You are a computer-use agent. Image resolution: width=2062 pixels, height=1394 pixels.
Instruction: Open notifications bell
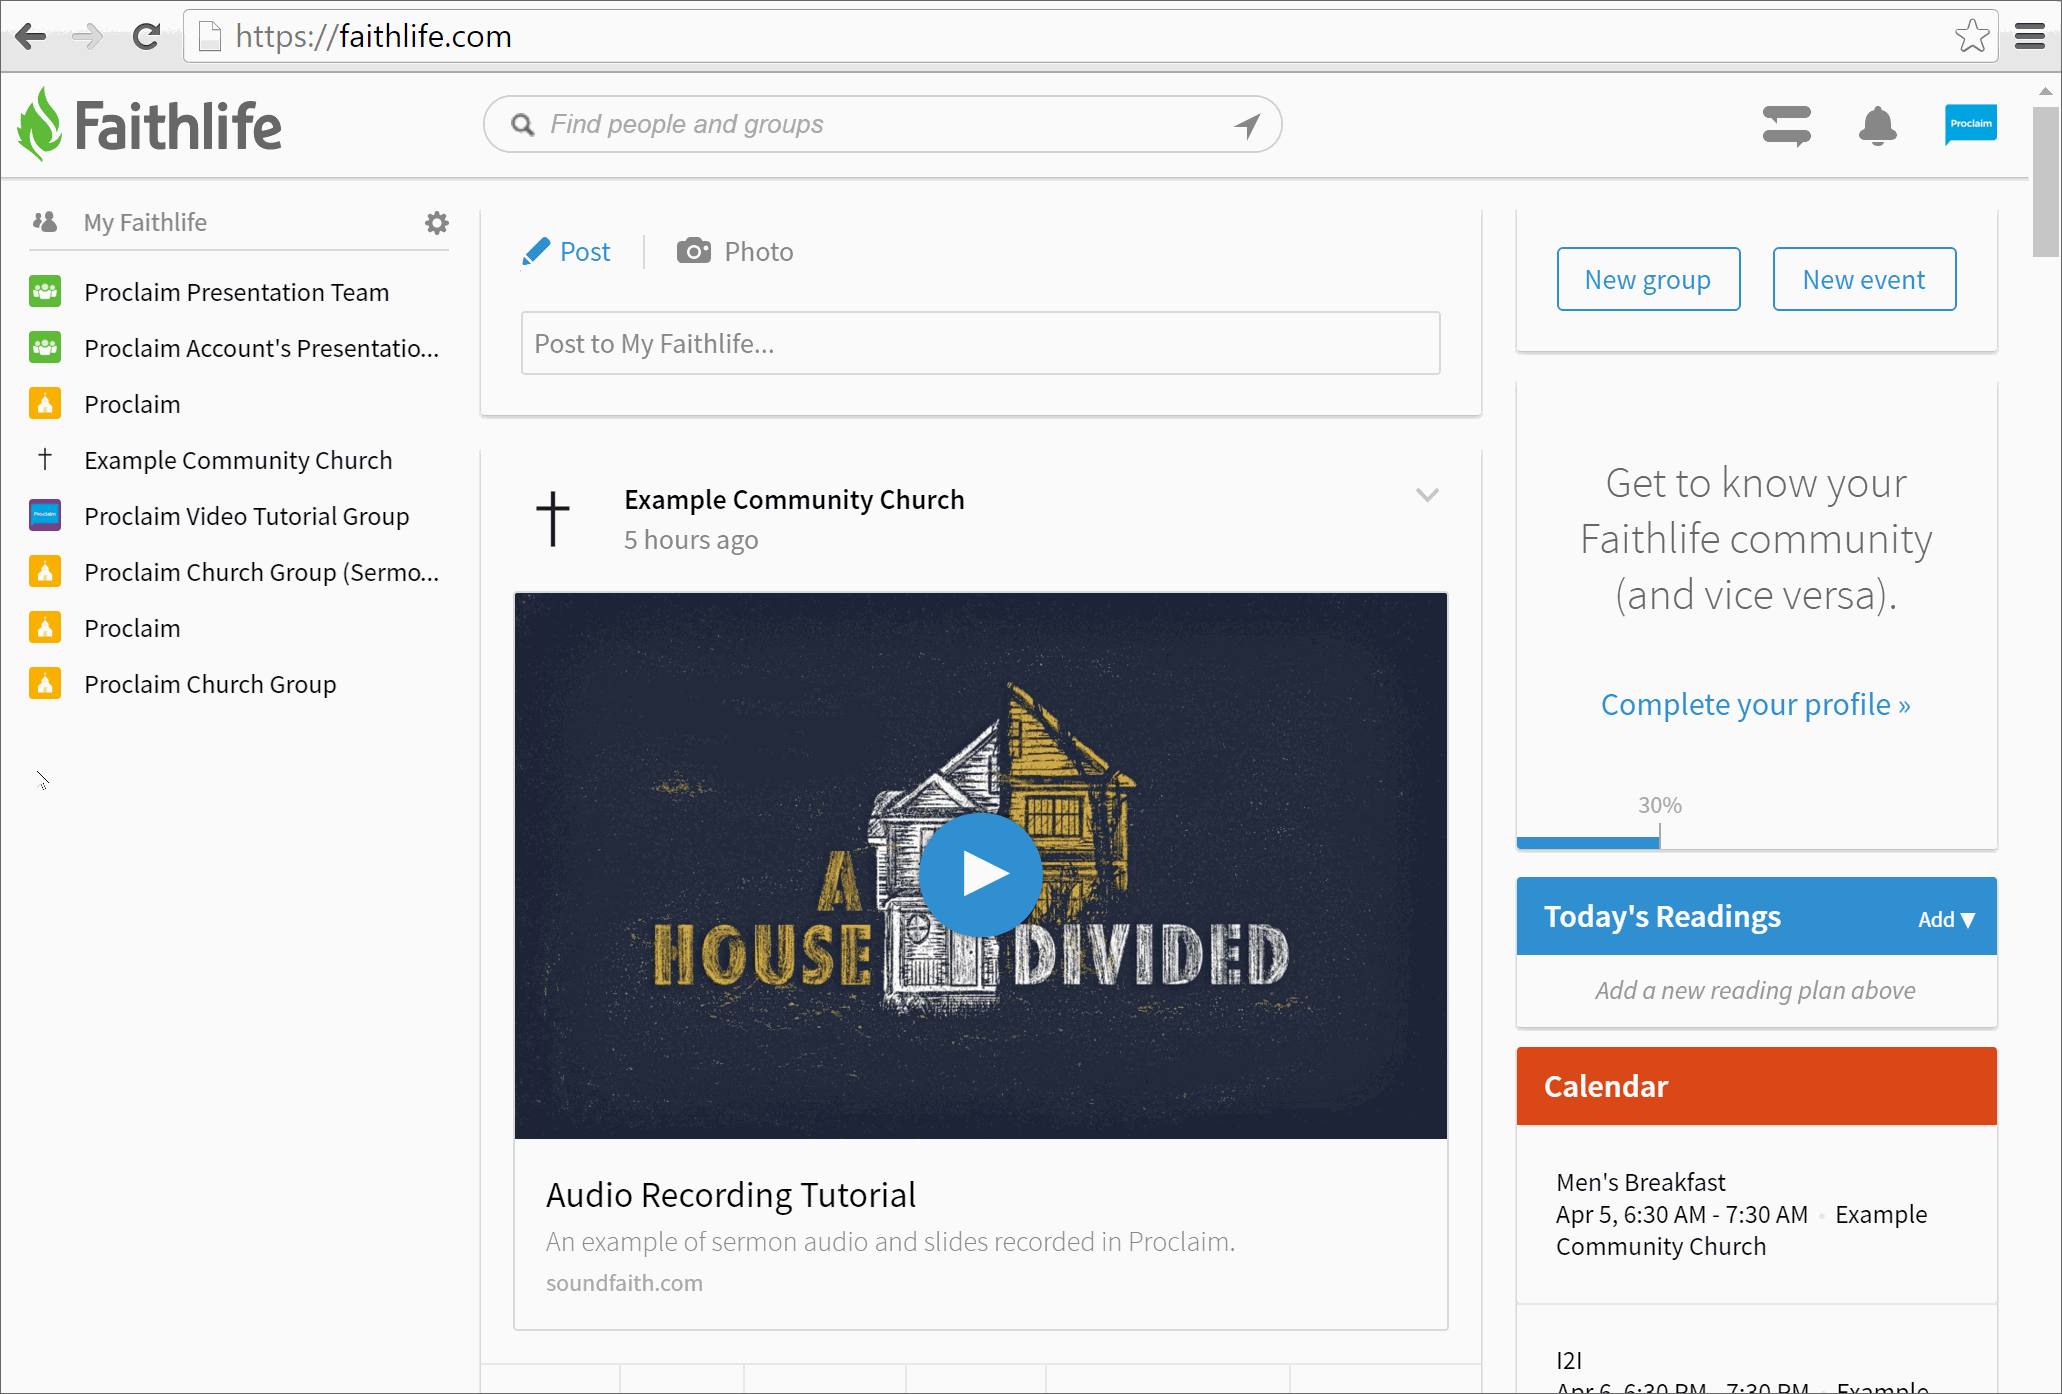click(x=1878, y=126)
